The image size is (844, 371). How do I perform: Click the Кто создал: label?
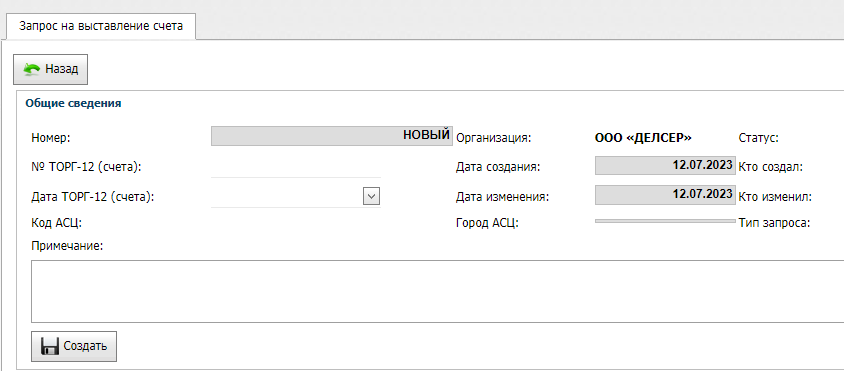pos(771,167)
